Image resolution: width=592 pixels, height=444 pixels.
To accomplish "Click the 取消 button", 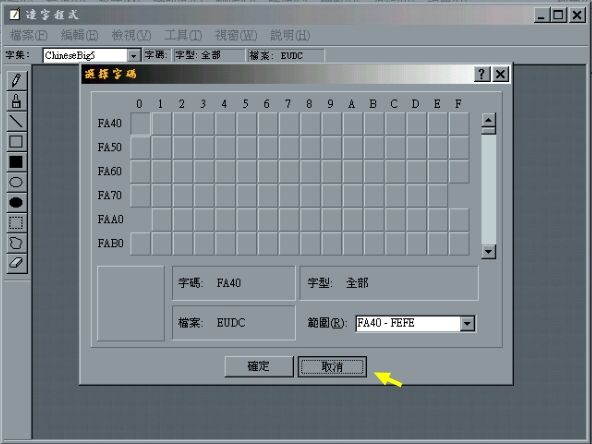I will [332, 367].
